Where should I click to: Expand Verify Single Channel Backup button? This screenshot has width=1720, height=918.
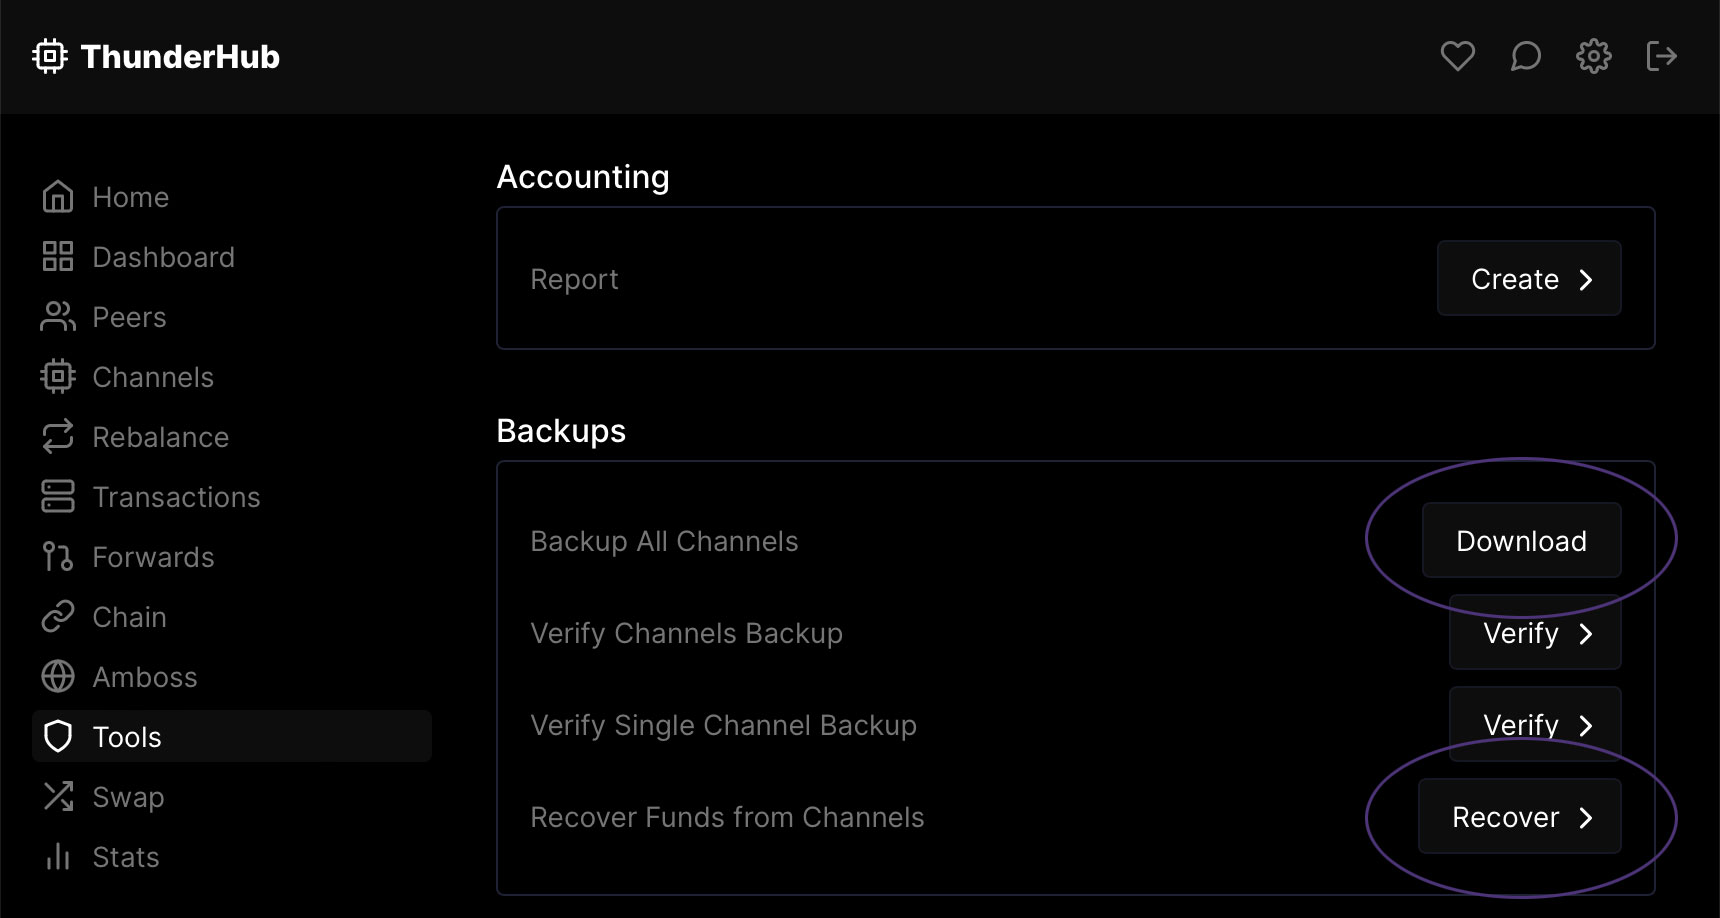click(x=1535, y=724)
